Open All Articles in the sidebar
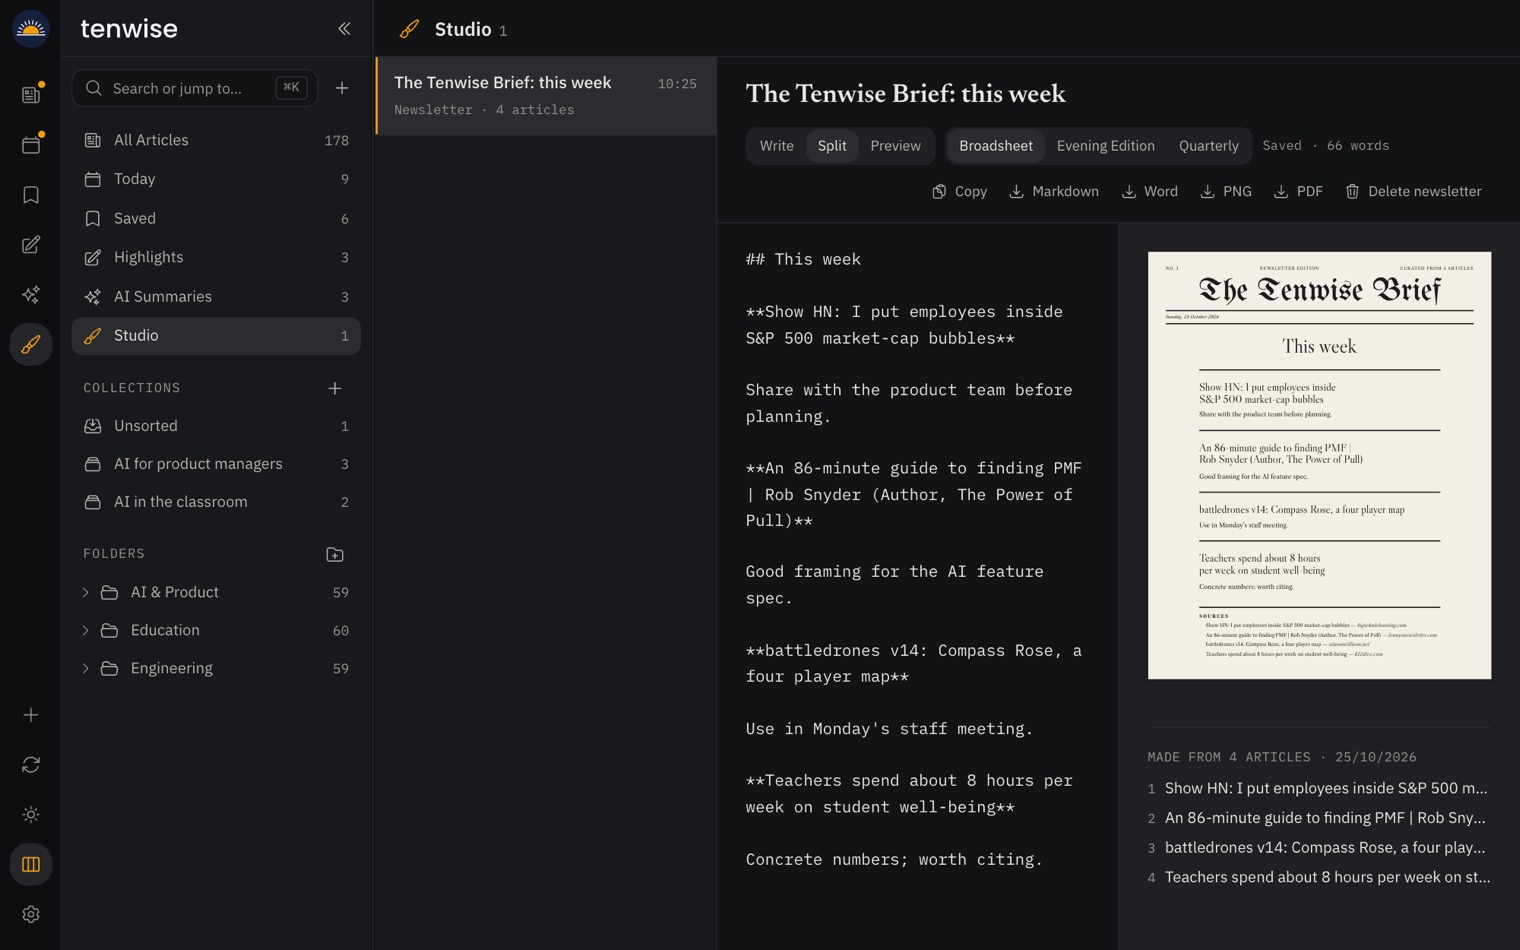Screen dimensions: 1520x950 tap(216, 140)
